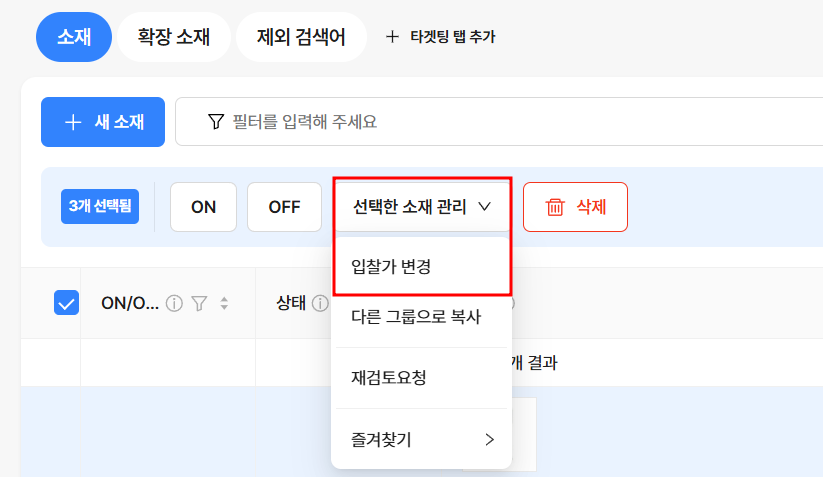The image size is (823, 477).
Task: Open the 제외 검색어 tab
Action: point(301,37)
